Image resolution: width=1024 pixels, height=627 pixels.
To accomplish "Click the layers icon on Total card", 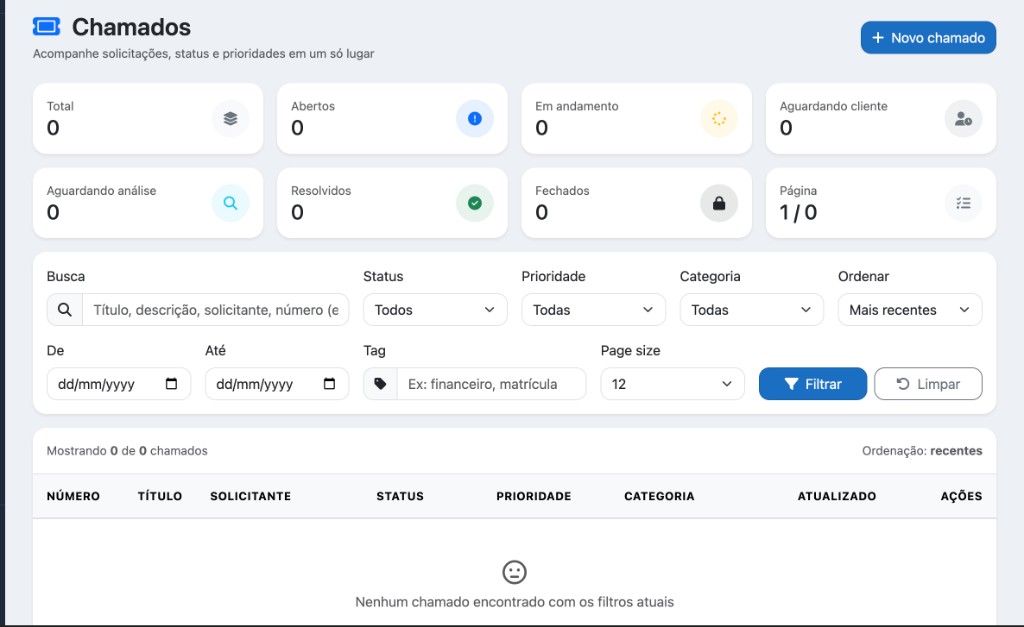I will tap(231, 118).
